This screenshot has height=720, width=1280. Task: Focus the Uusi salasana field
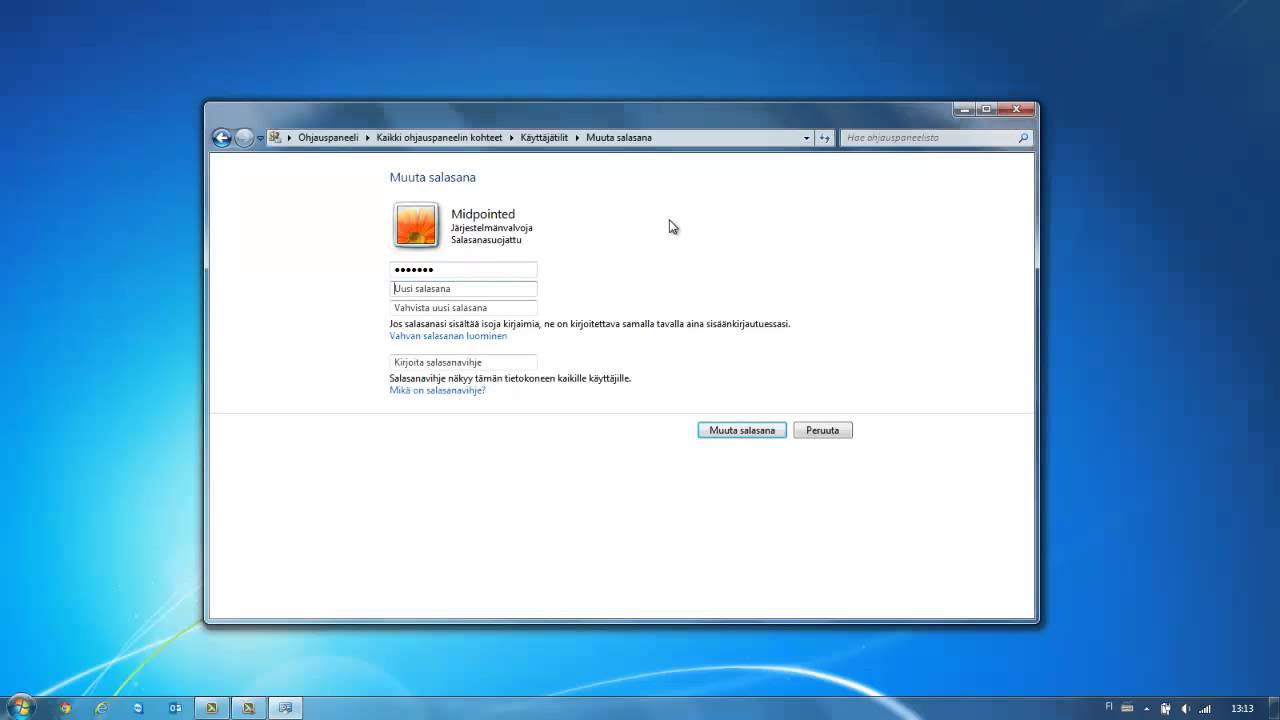click(463, 289)
